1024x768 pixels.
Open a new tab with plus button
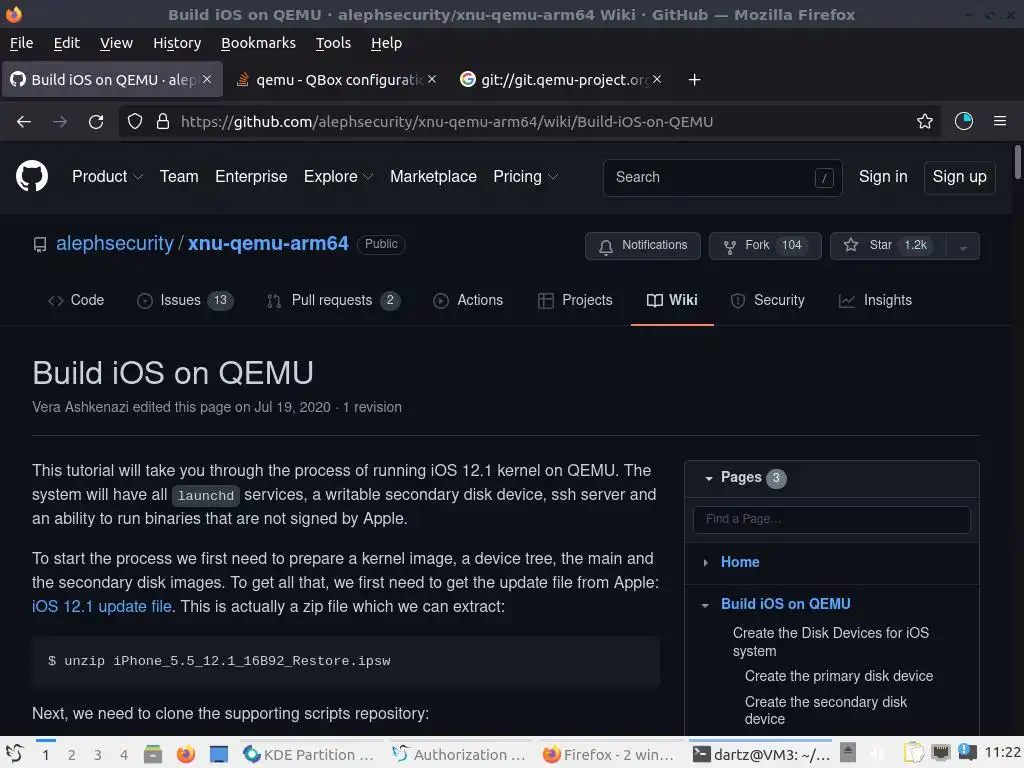pos(694,80)
